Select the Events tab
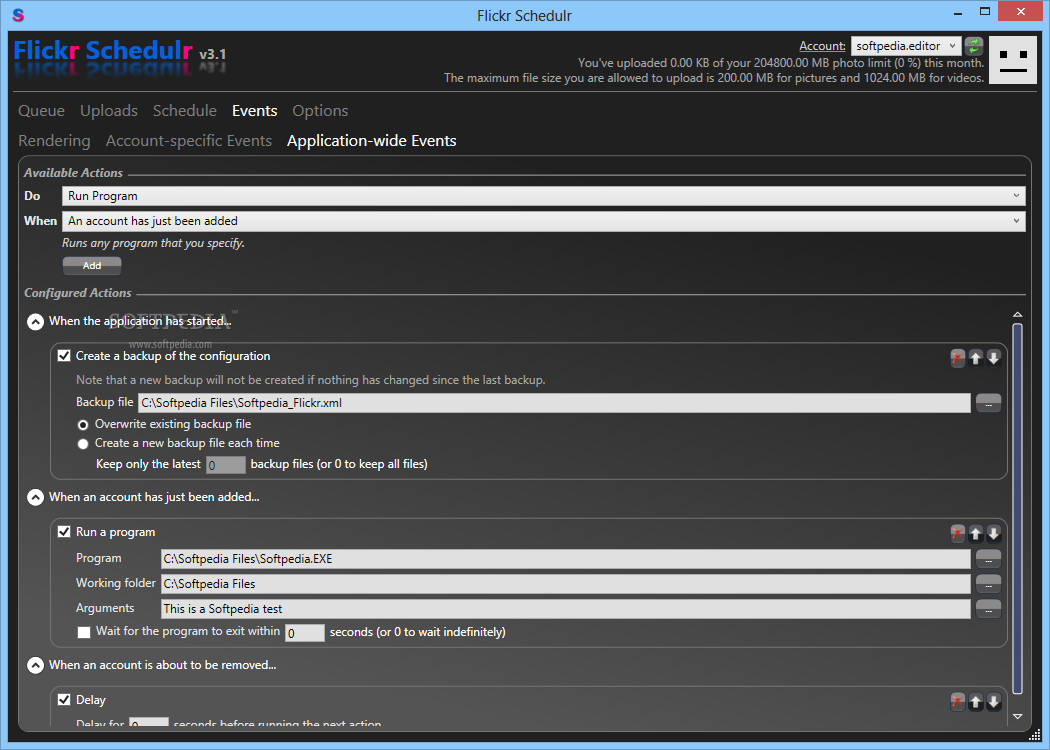Viewport: 1050px width, 750px height. [254, 110]
